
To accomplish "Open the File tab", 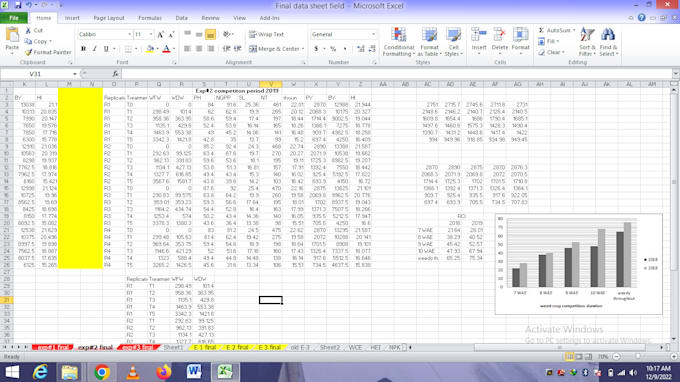I will pos(14,18).
